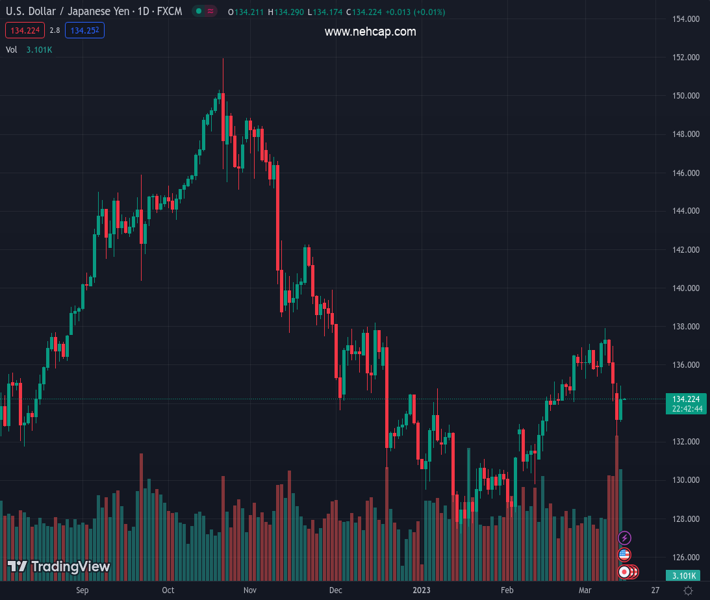The height and width of the screenshot is (600, 710).
Task: Click the Vol value 3.101K in legend
Action: (x=40, y=49)
